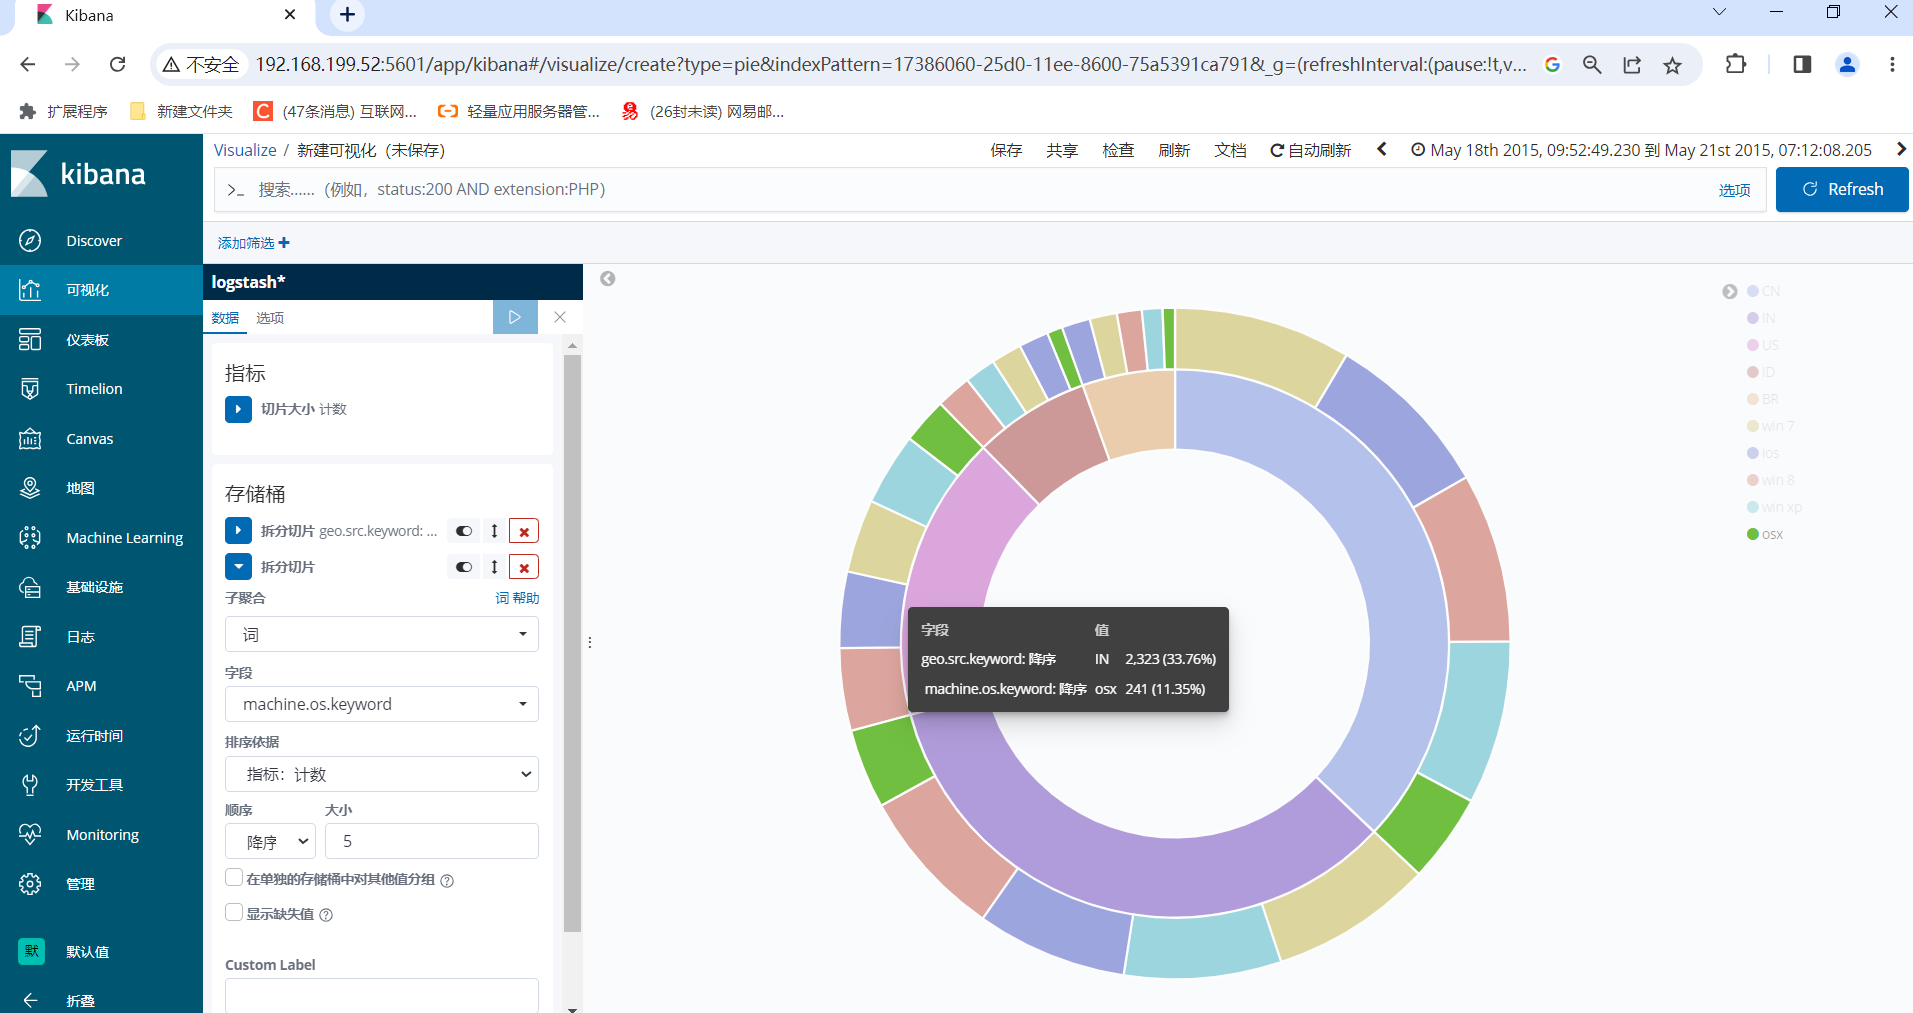This screenshot has width=1913, height=1013.
Task: Open Canvas in sidebar
Action: (x=89, y=439)
